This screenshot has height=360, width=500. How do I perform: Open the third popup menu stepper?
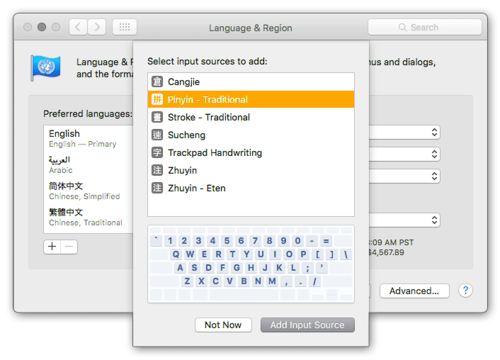click(x=434, y=176)
